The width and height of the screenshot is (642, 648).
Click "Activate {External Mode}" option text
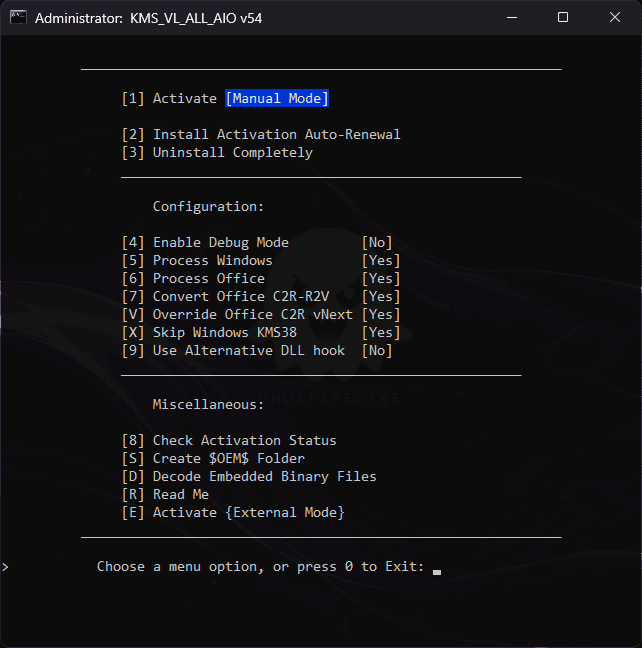click(249, 512)
